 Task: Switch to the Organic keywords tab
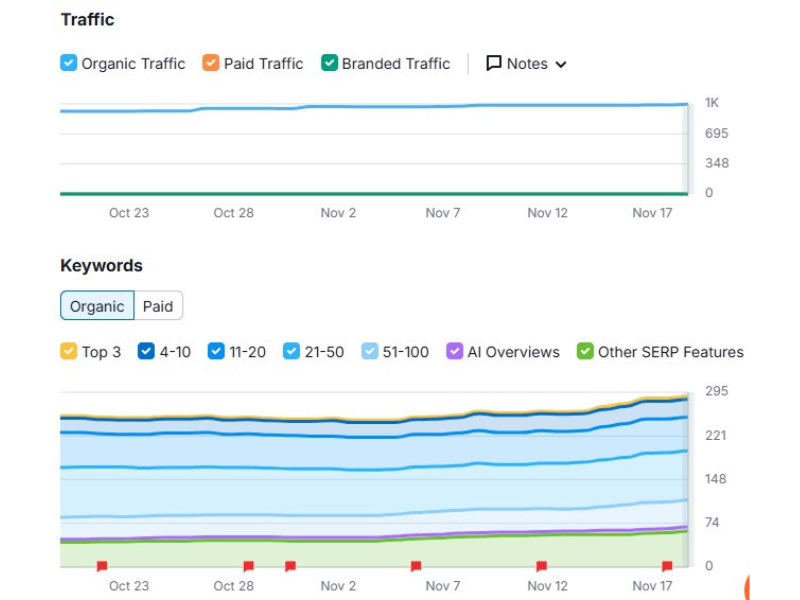coord(97,306)
